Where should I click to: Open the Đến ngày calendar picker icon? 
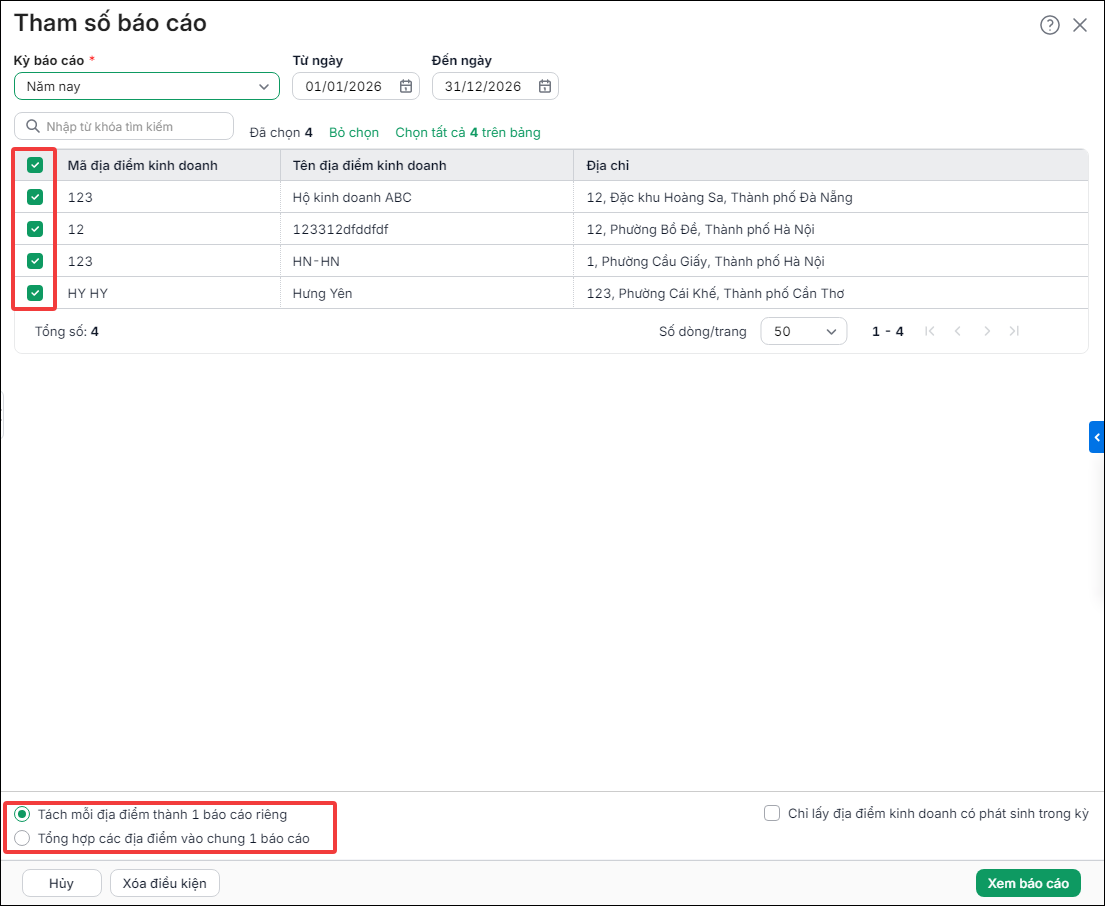tap(545, 86)
